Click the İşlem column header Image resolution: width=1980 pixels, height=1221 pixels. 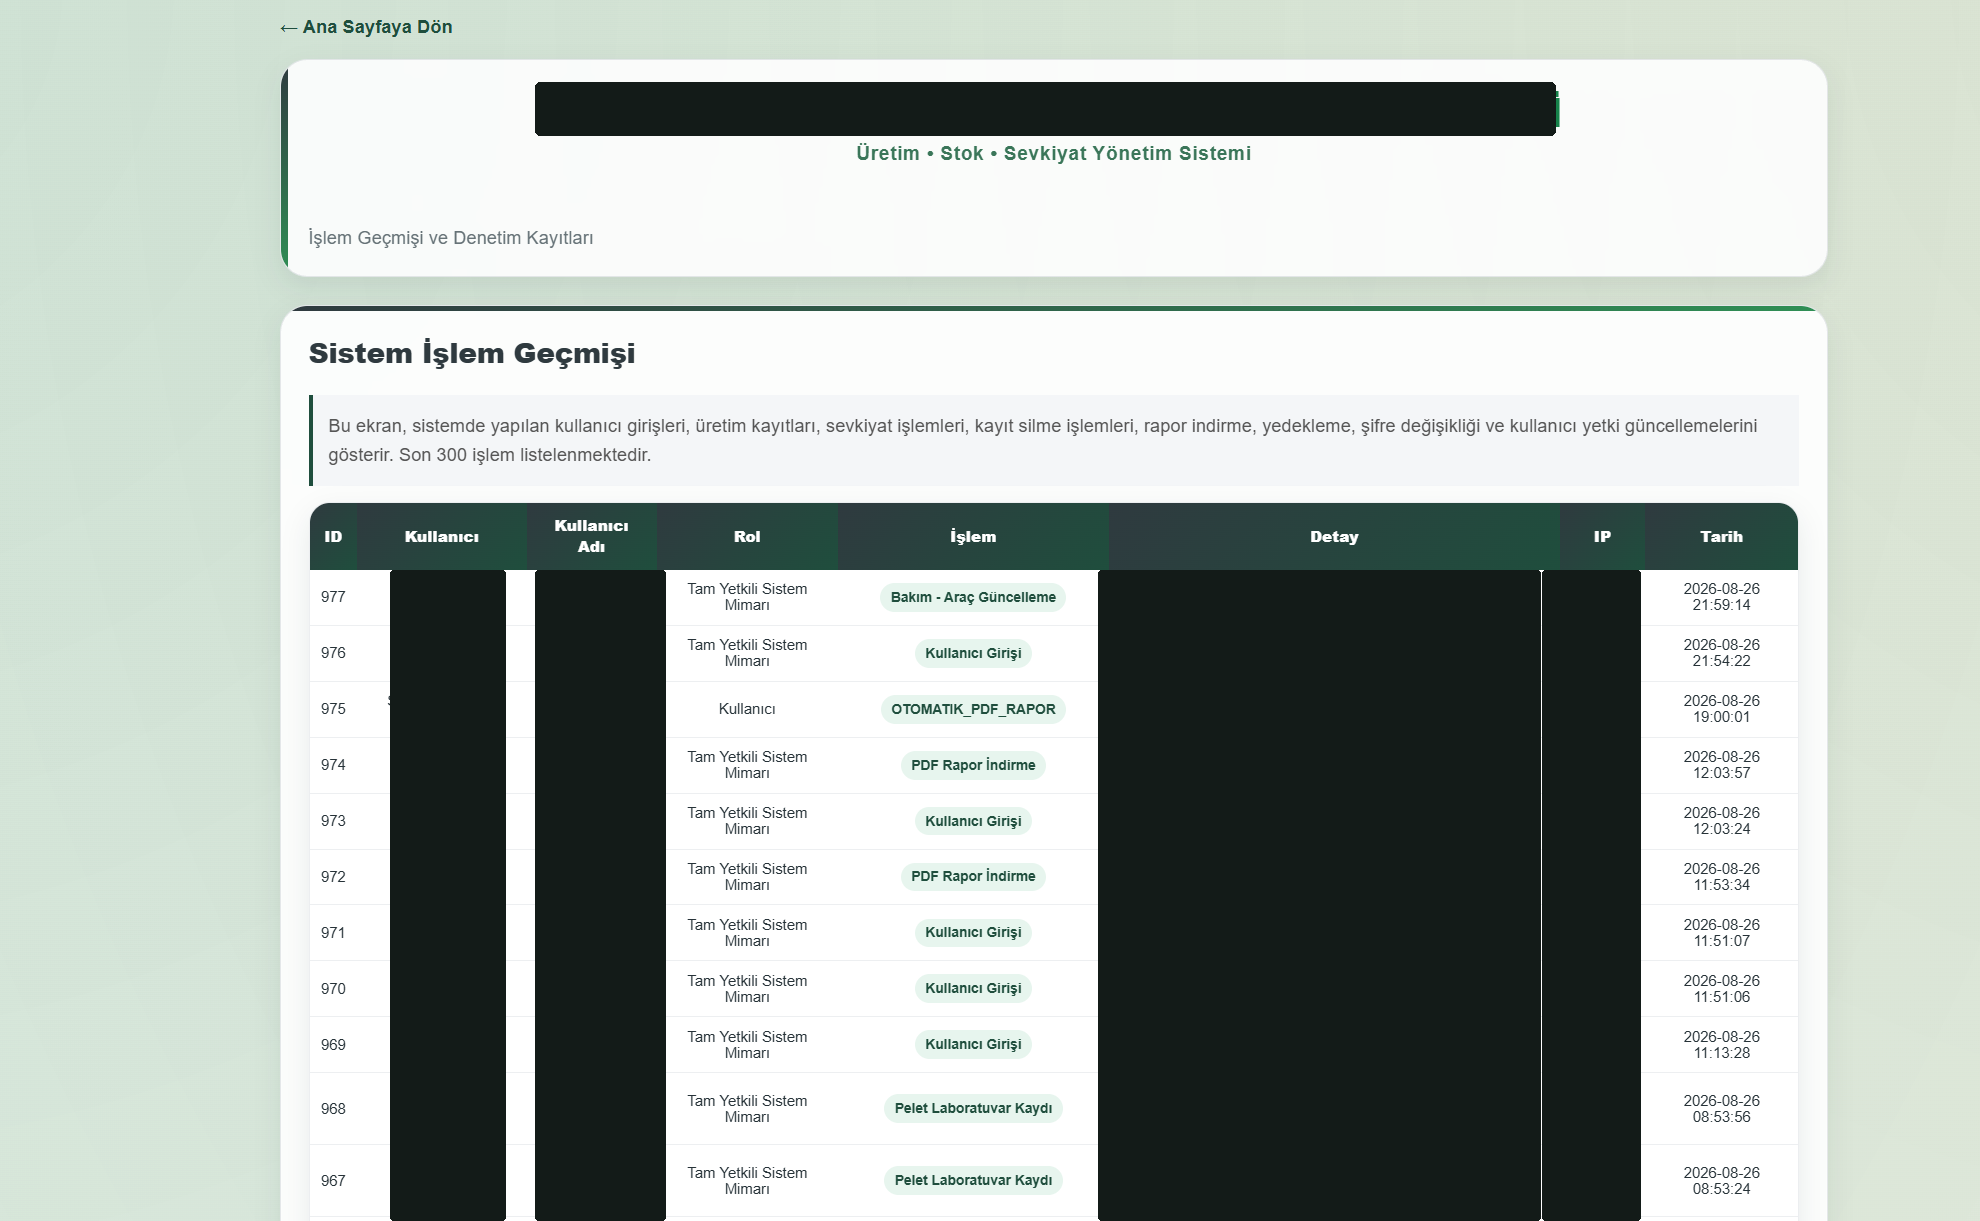pyautogui.click(x=973, y=537)
